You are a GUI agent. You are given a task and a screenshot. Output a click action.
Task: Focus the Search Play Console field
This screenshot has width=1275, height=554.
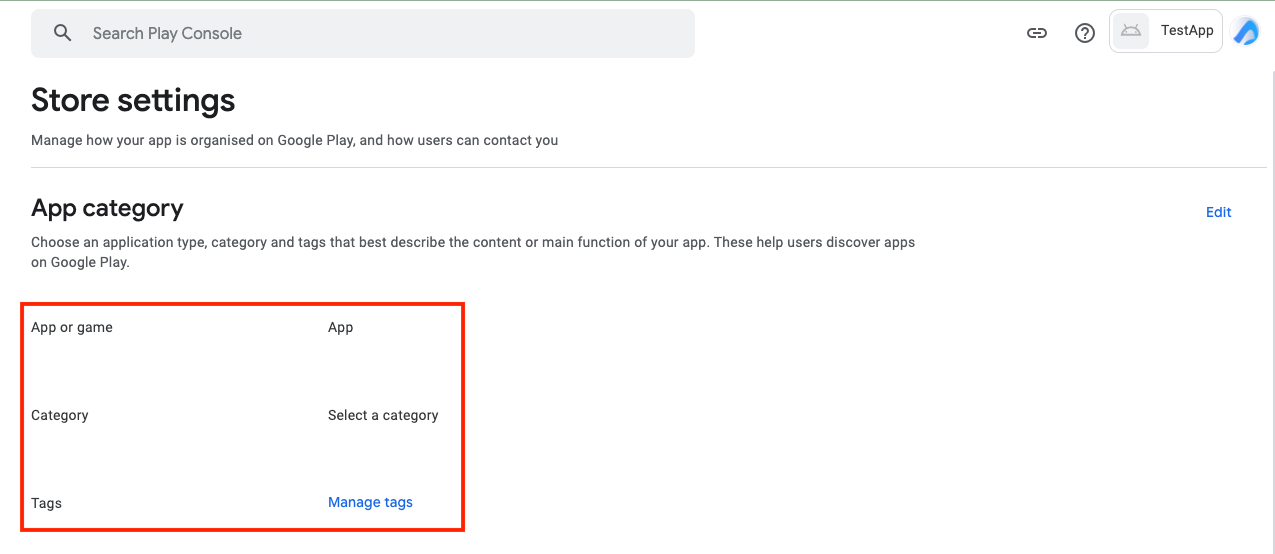(363, 33)
